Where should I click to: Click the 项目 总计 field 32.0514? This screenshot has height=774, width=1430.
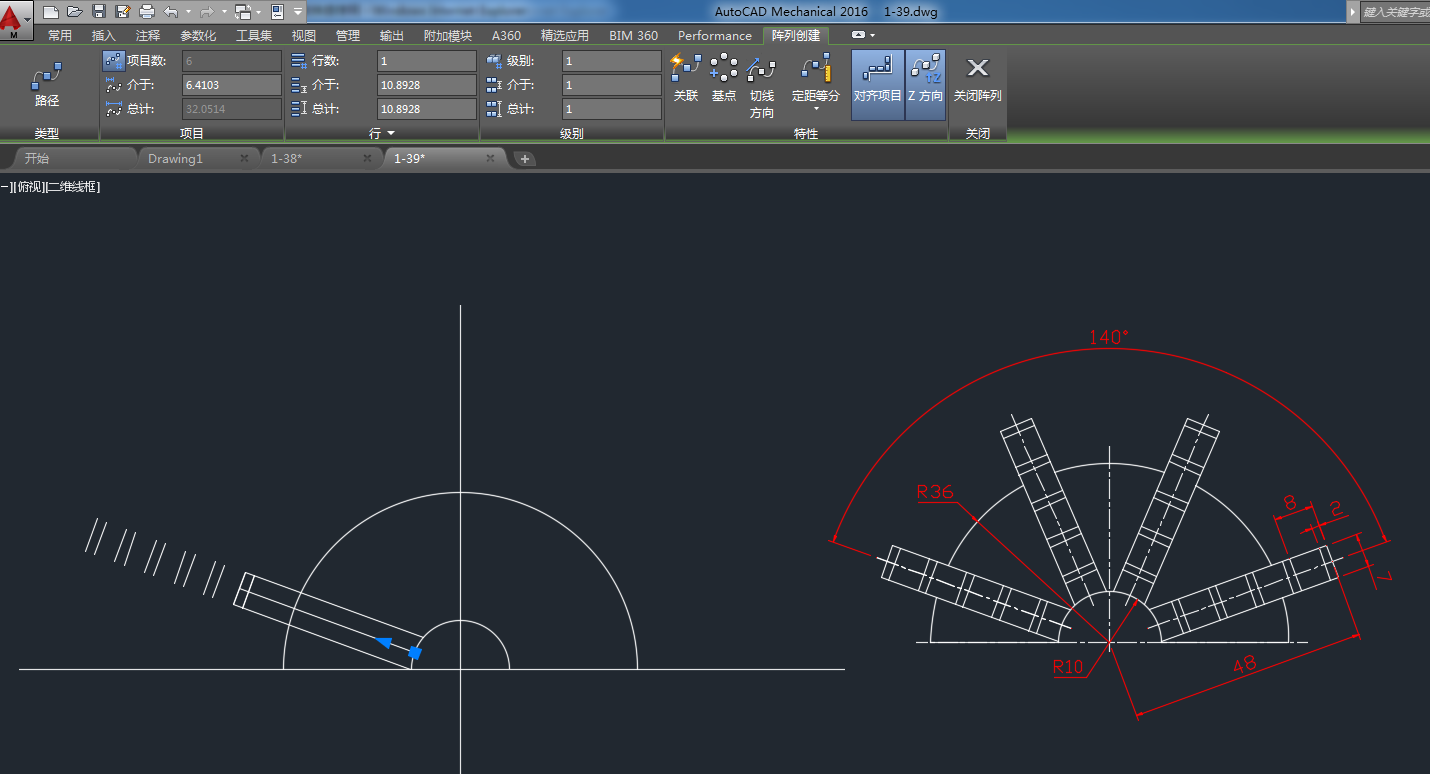[x=232, y=109]
